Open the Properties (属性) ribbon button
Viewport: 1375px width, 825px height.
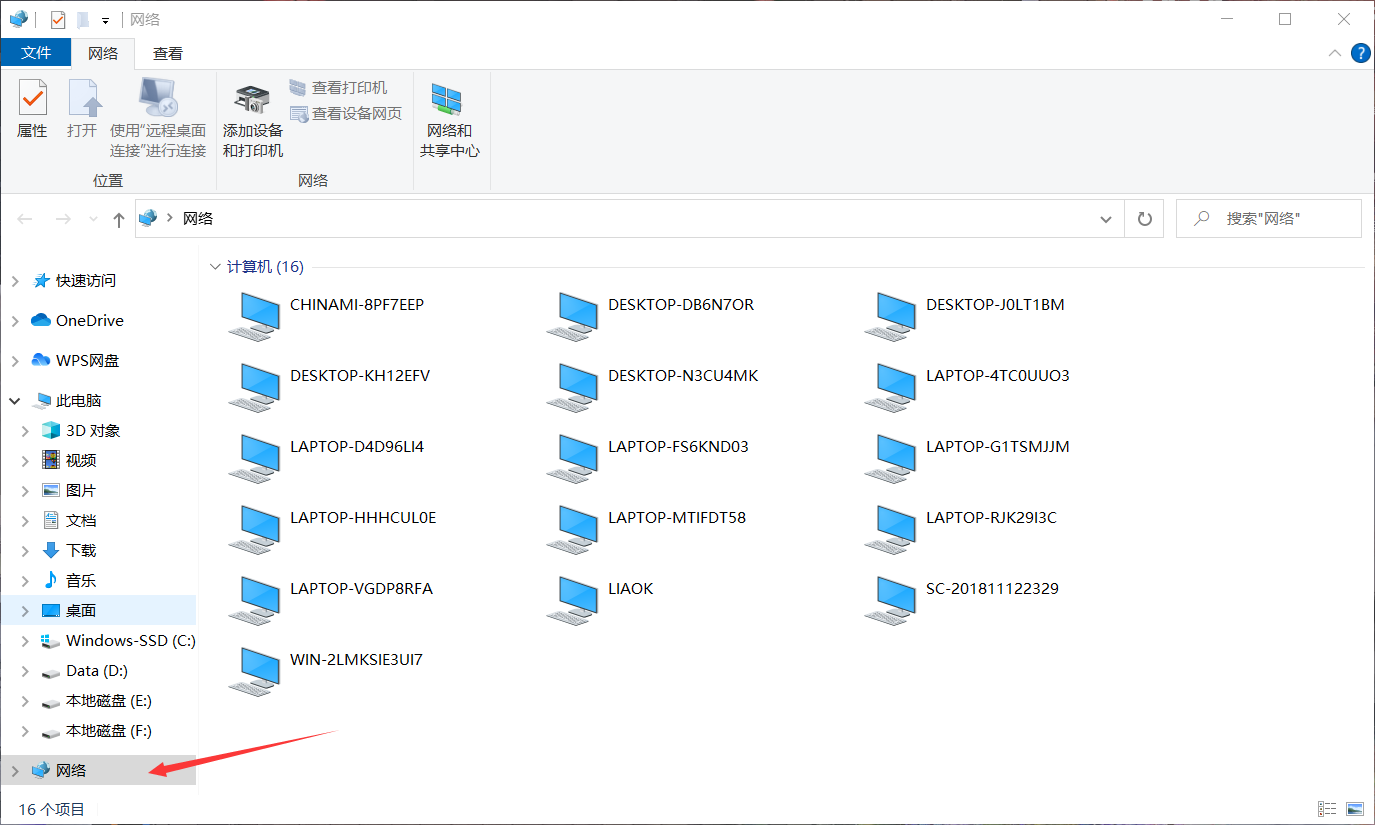tap(32, 109)
